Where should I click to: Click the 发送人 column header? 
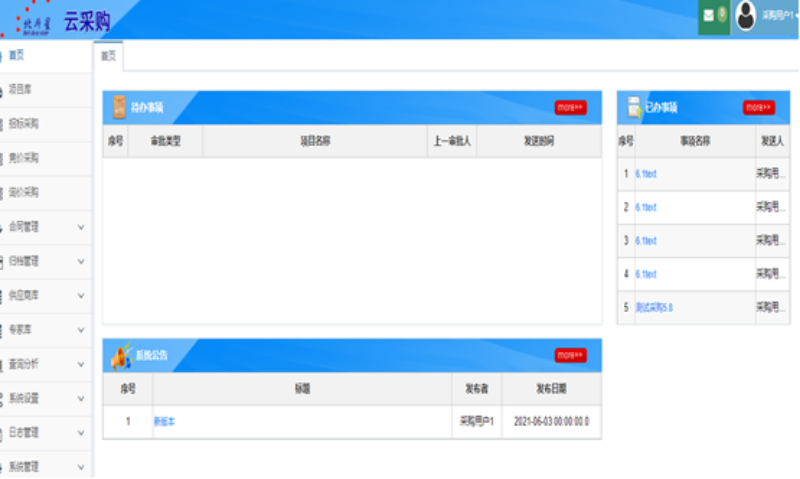772,141
